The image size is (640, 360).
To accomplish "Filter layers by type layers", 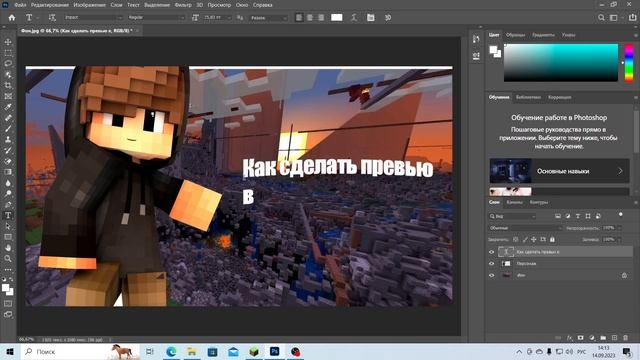I will 578,216.
